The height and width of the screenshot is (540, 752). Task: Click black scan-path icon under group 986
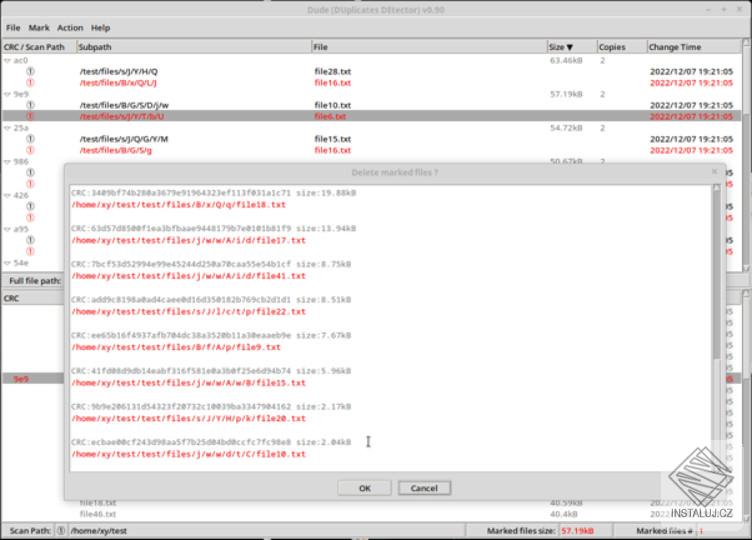(x=30, y=173)
